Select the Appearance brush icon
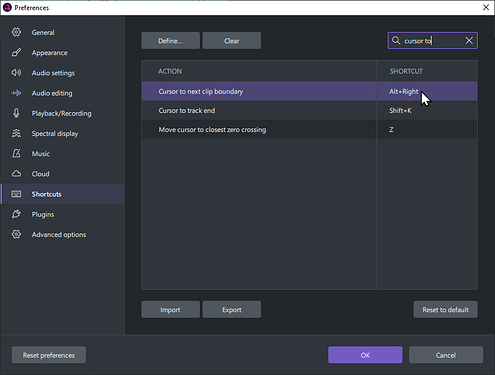 point(16,53)
